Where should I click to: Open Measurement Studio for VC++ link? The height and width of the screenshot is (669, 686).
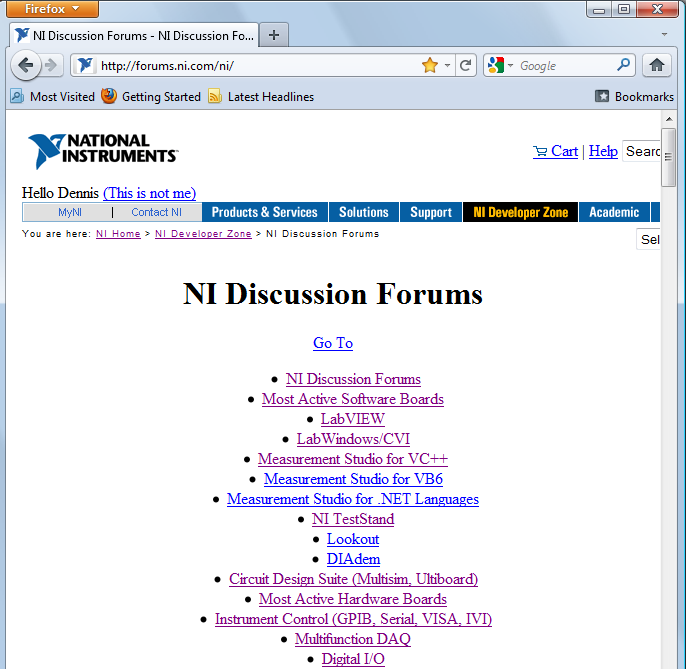(x=353, y=459)
